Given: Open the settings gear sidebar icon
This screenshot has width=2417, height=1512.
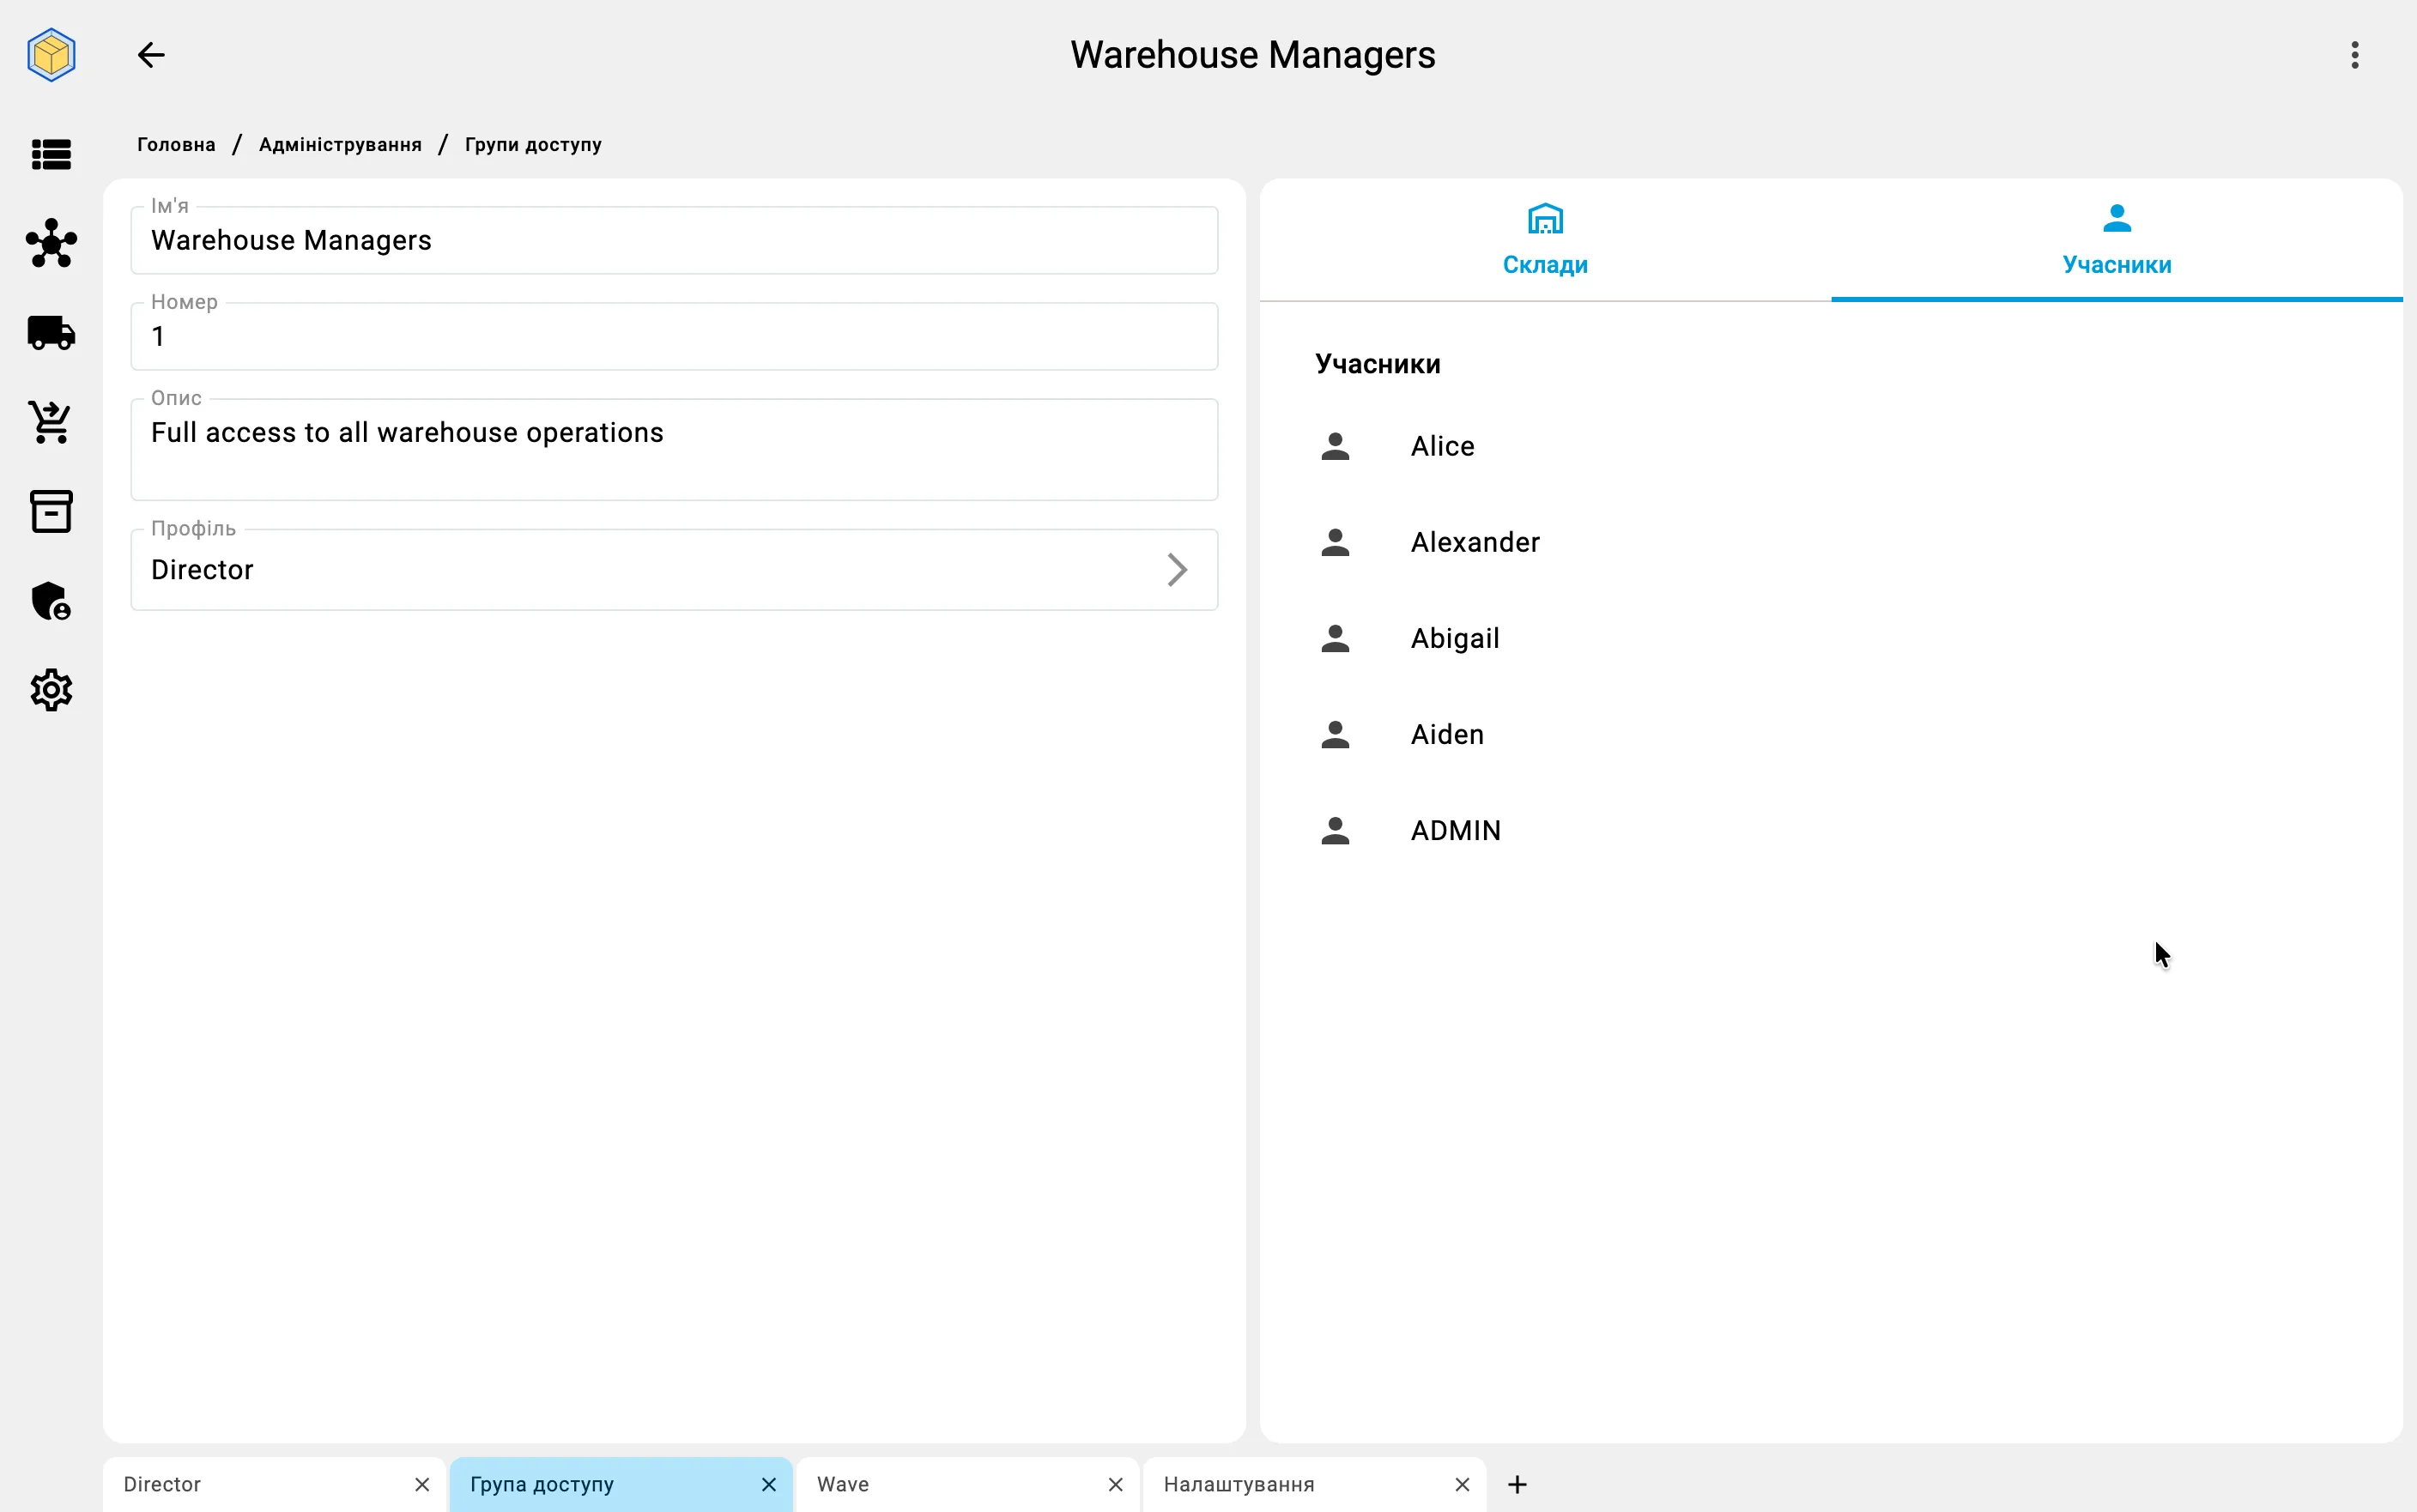Looking at the screenshot, I should click(51, 690).
